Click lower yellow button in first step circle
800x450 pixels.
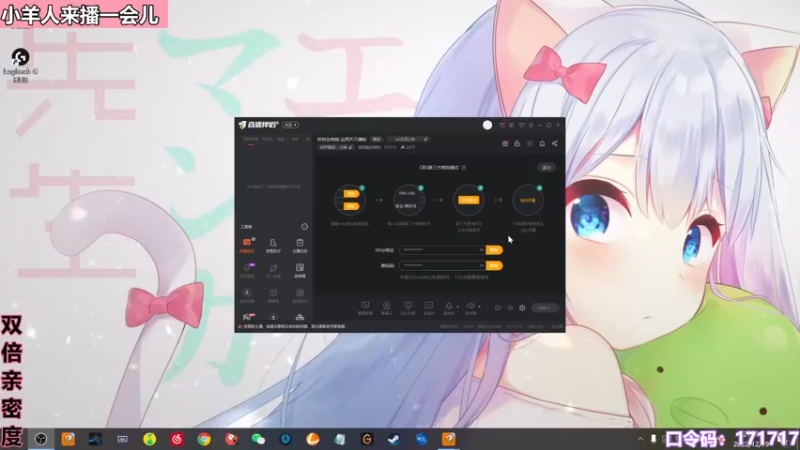point(351,206)
